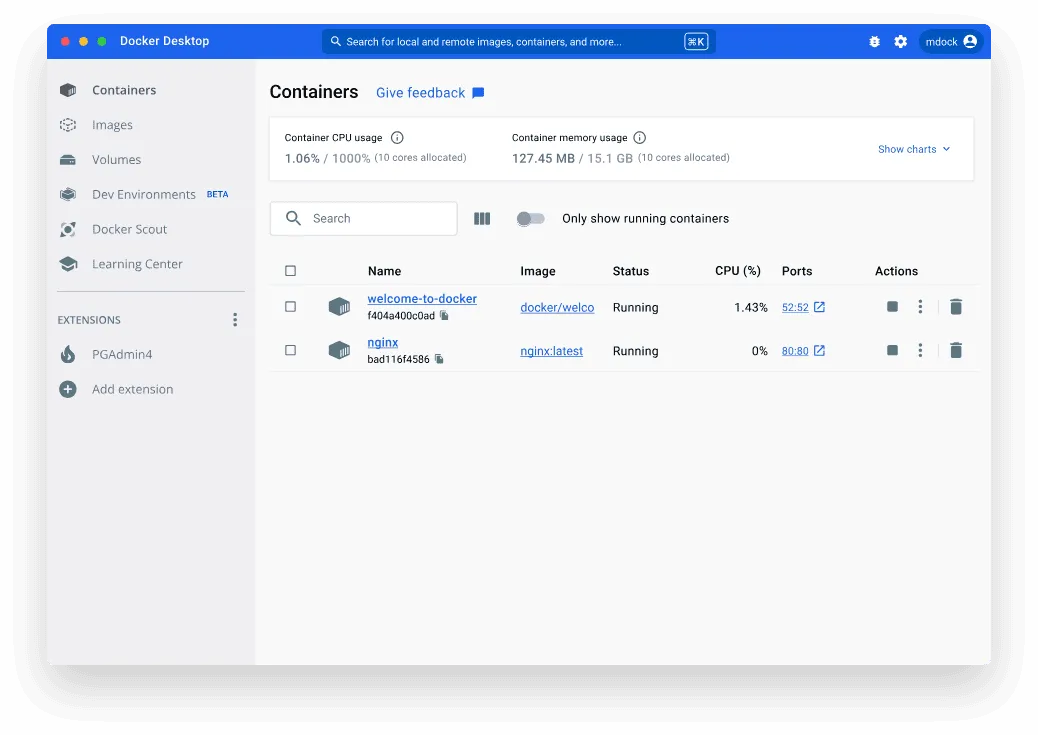Open the nginx container actions menu
Viewport: 1038px width, 735px height.
[x=920, y=350]
